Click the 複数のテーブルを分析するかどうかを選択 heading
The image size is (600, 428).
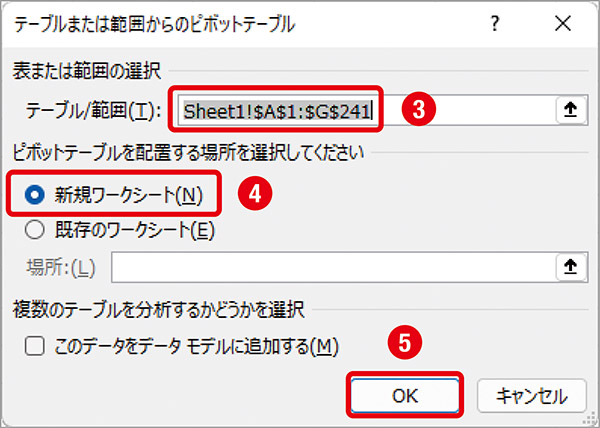(158, 309)
